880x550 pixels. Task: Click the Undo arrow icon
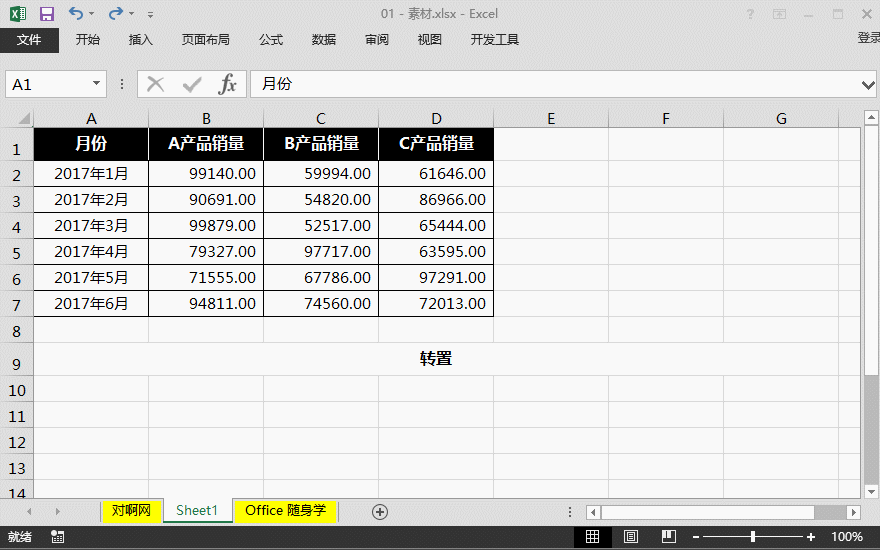(76, 14)
